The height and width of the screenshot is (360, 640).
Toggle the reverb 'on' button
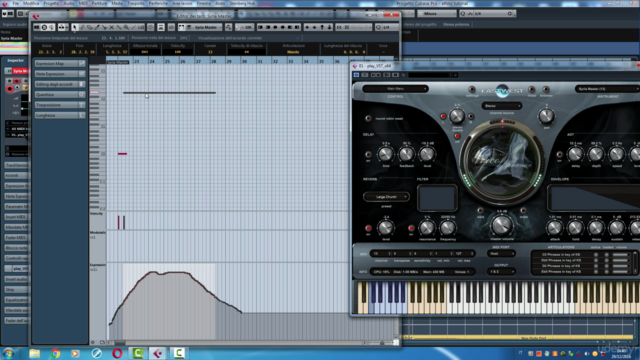[368, 228]
